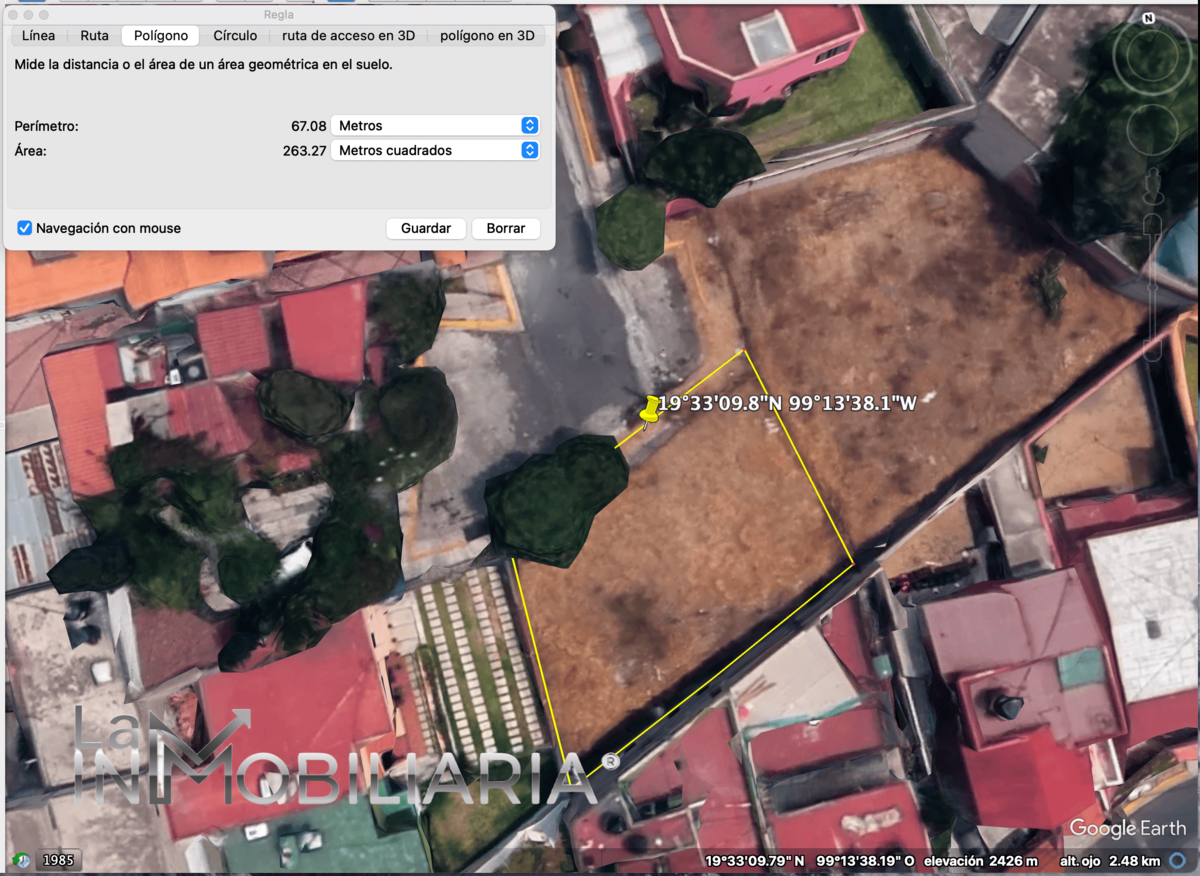1200x876 pixels.
Task: Click the Regla window title
Action: [x=279, y=14]
